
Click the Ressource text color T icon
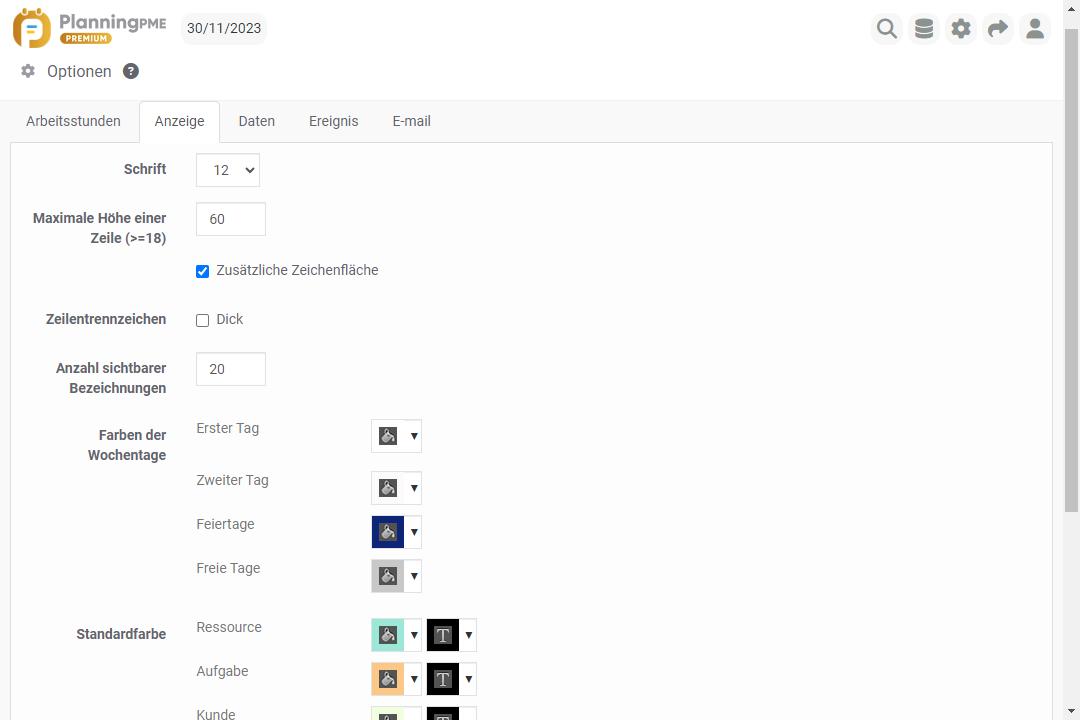point(443,635)
